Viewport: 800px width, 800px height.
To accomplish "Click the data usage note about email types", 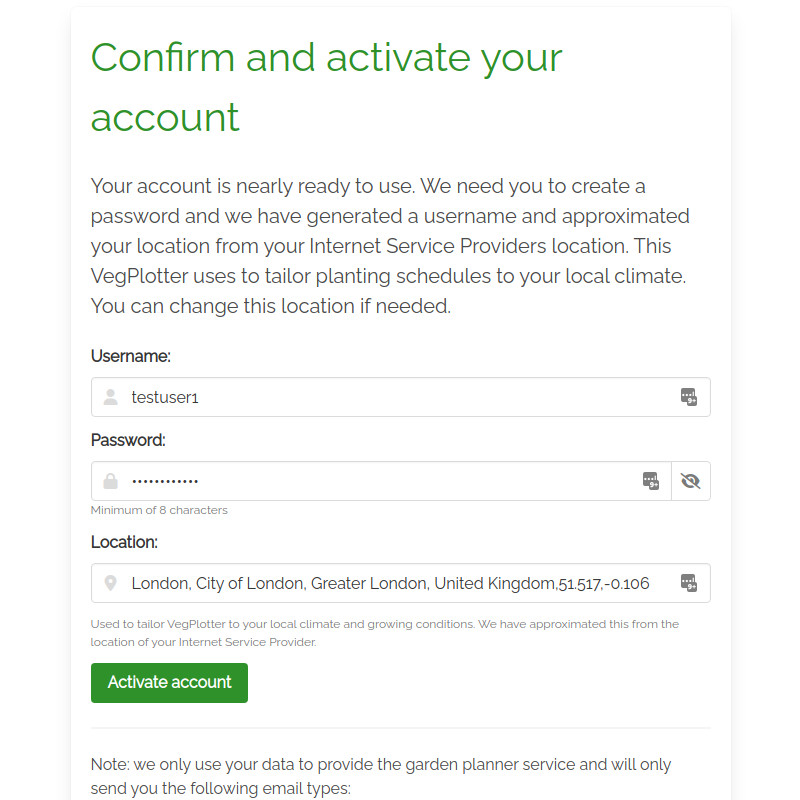I will tap(380, 777).
